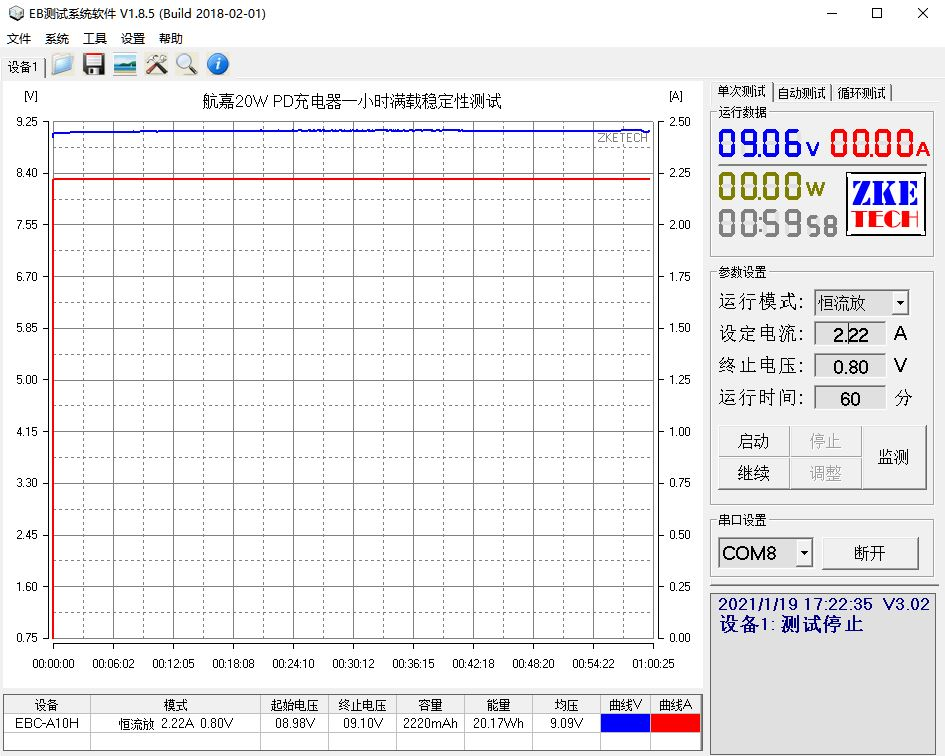The width and height of the screenshot is (945, 756).
Task: Click the timestamp 2021/1/19 17:22:35
Action: (x=795, y=604)
